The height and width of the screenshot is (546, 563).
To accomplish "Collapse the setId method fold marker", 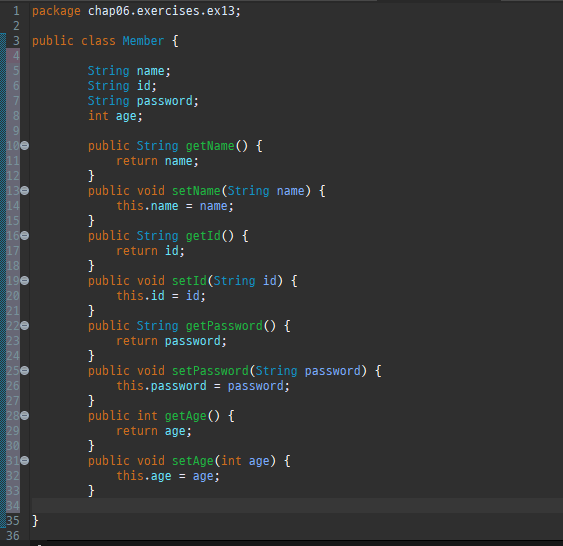I will point(24,280).
